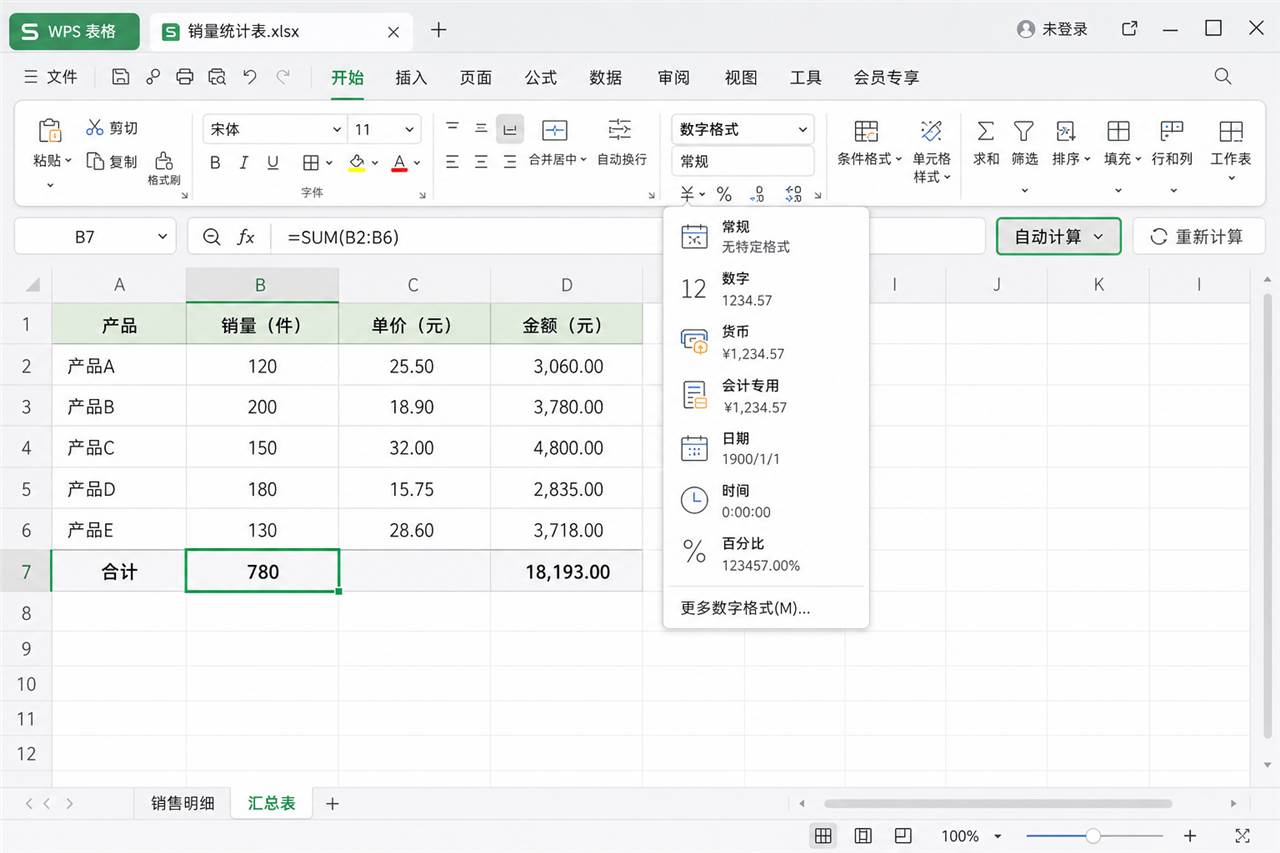Set vertical alignment to middle
Viewport: 1280px width, 853px height.
[x=481, y=128]
